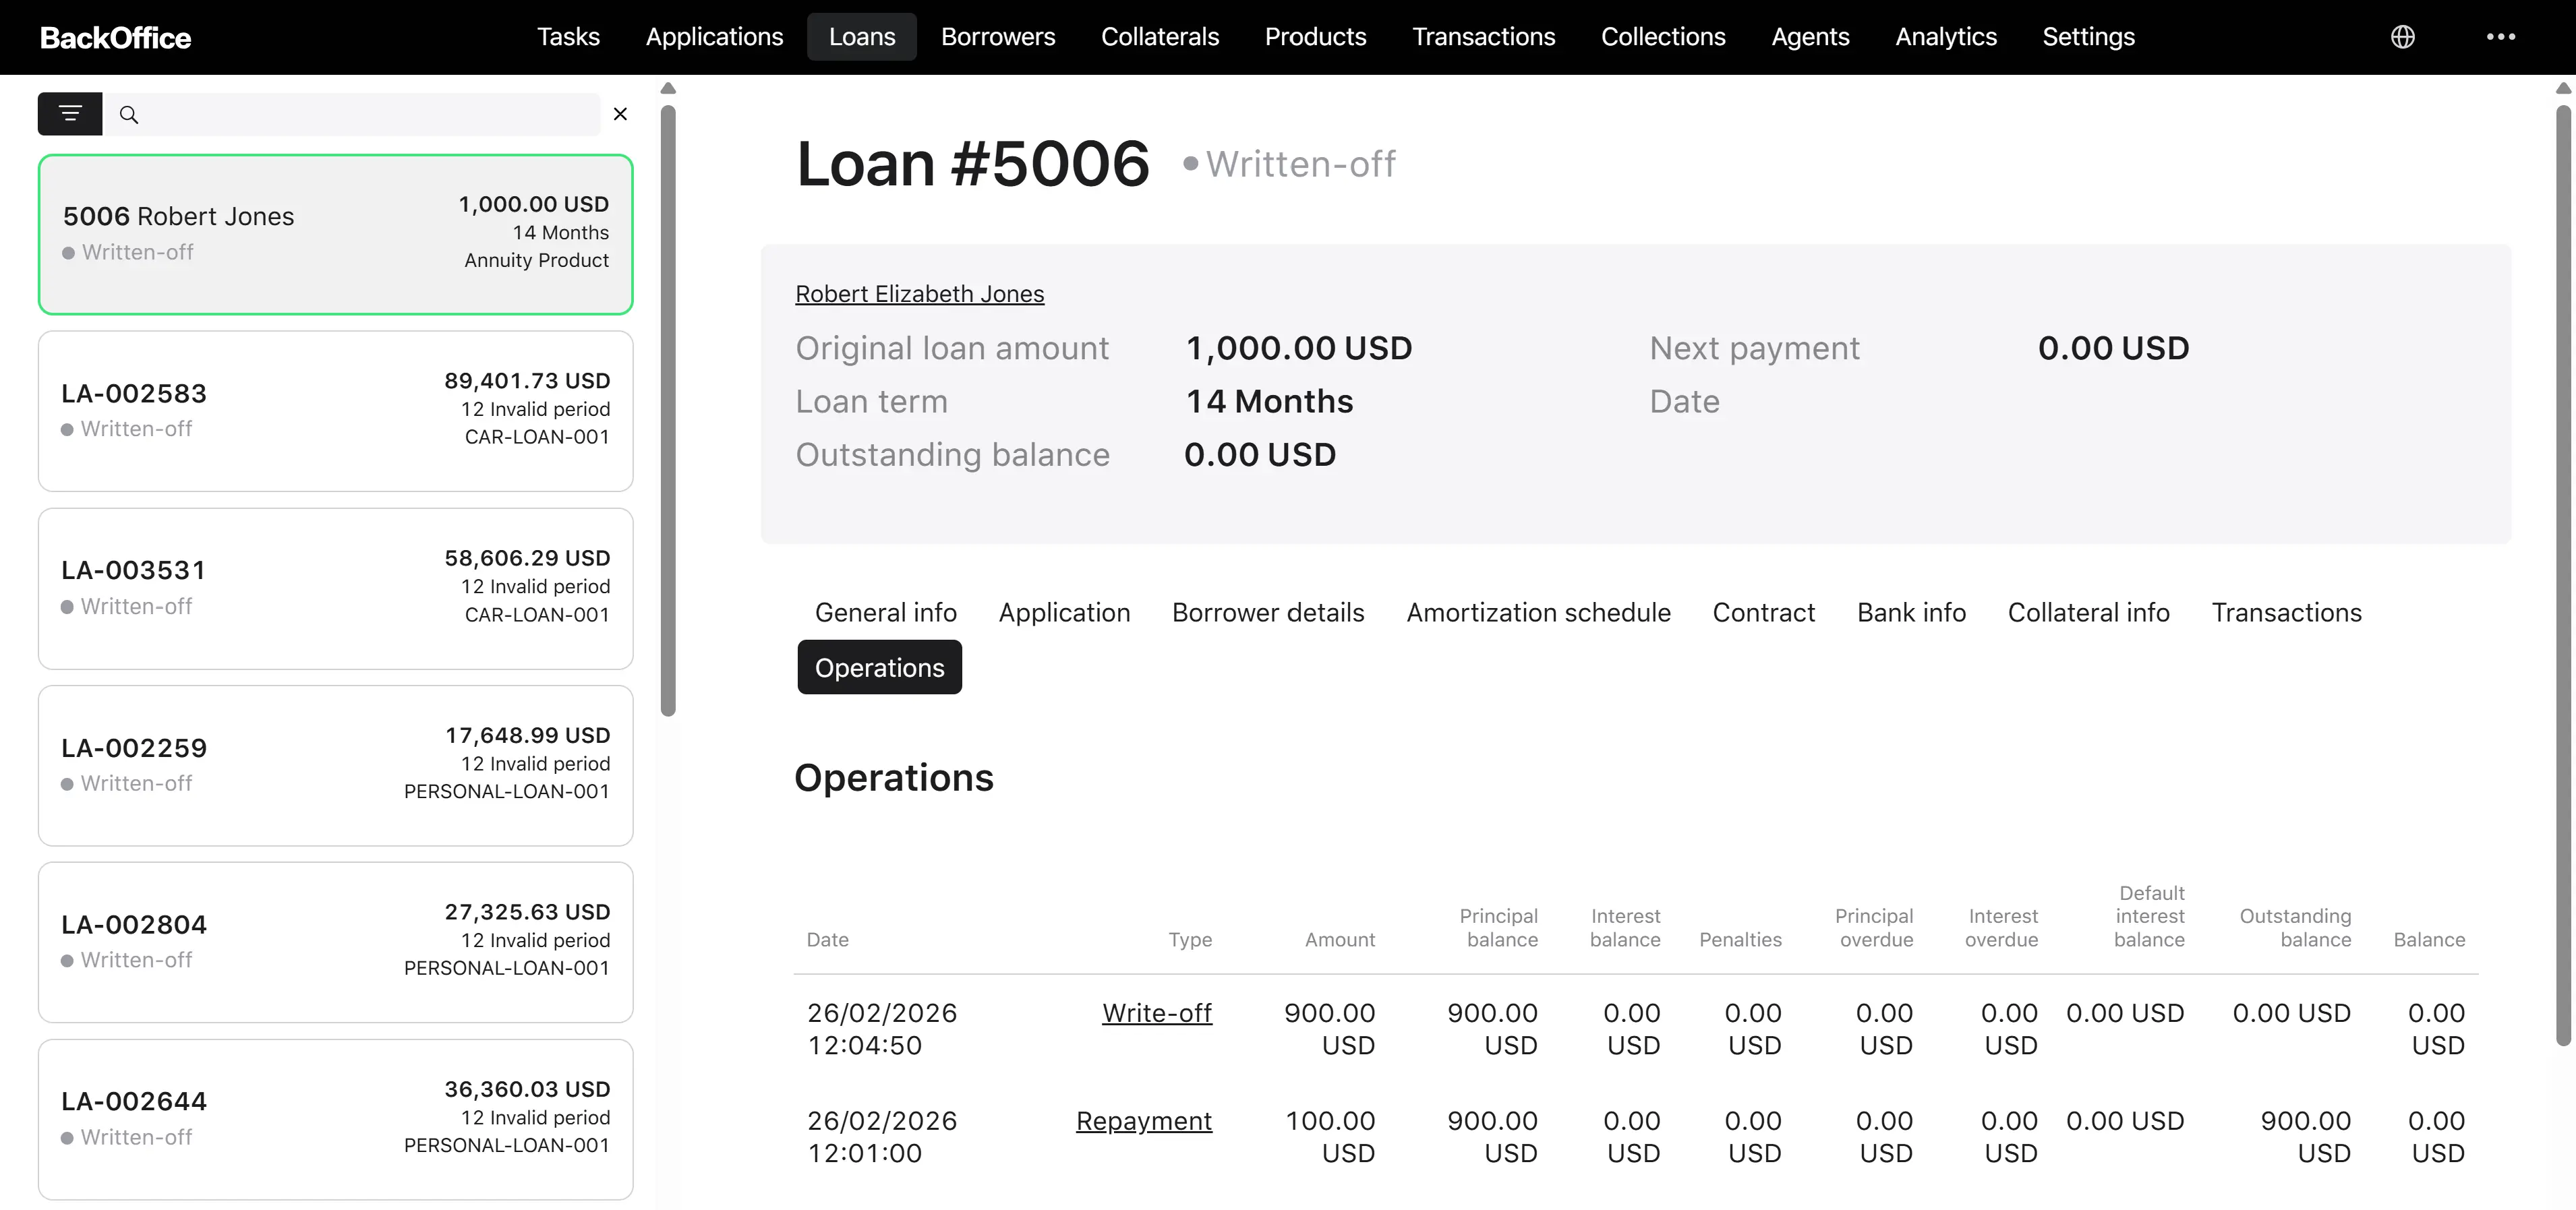This screenshot has height=1210, width=2576.
Task: Open the language globe icon
Action: pos(2402,37)
